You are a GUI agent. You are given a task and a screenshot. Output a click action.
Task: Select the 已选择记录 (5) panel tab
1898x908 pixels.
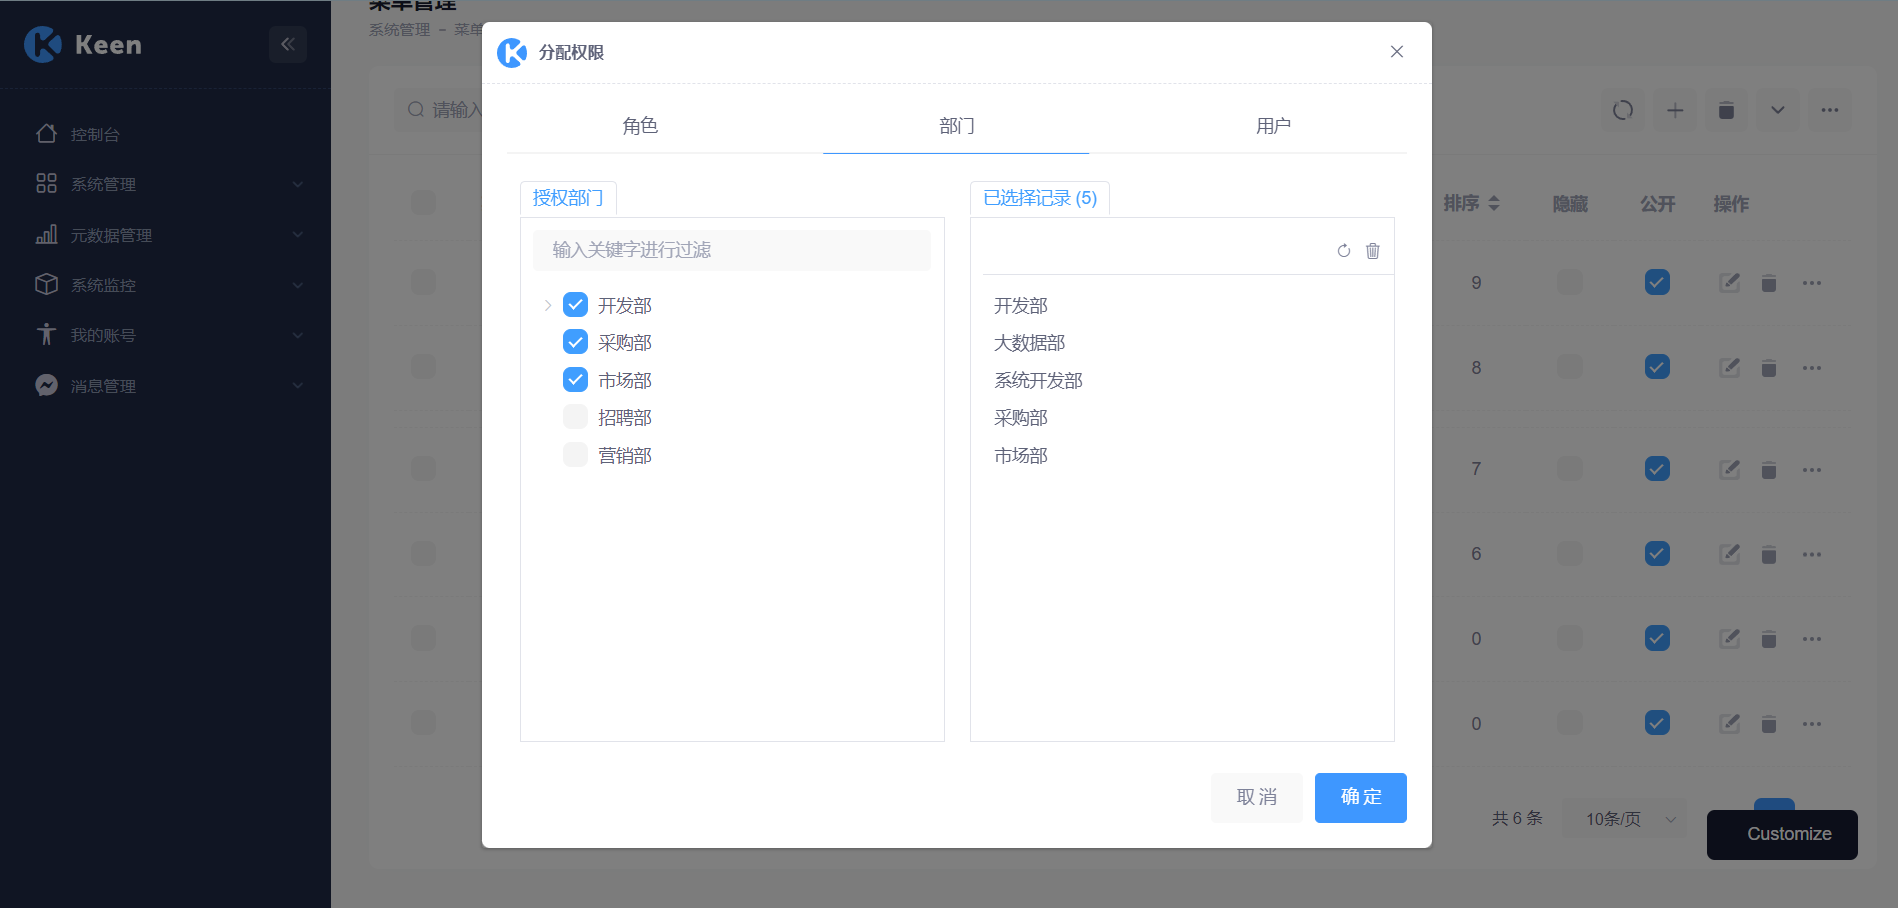coord(1040,198)
